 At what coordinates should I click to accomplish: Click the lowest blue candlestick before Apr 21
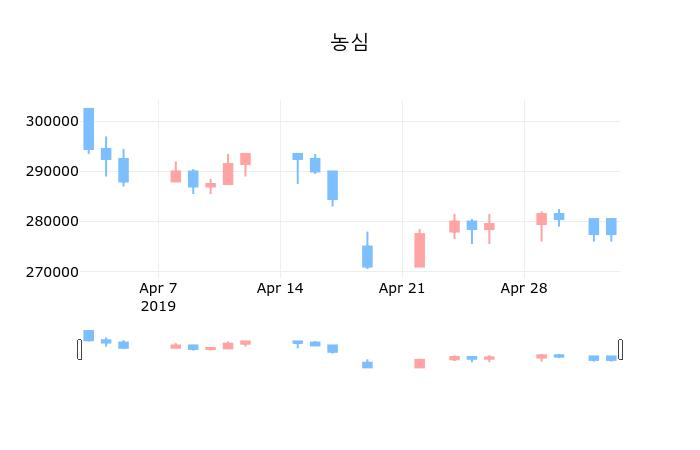tap(367, 256)
